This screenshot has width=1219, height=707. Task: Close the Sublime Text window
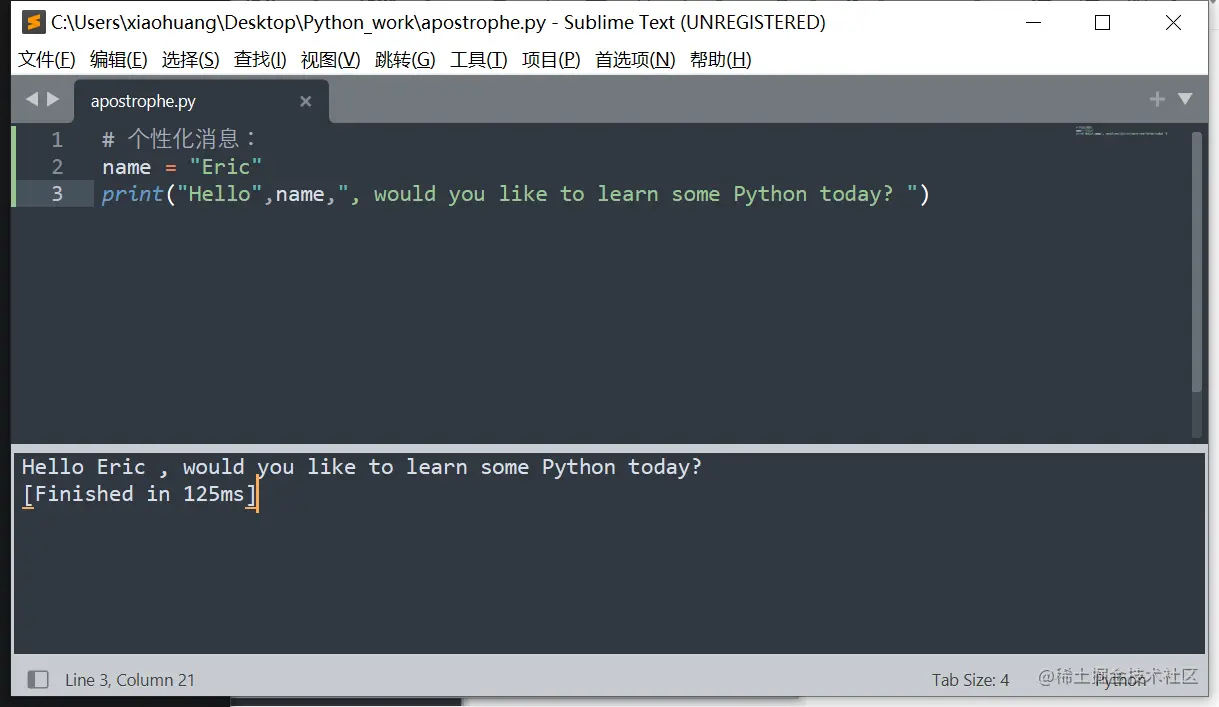pos(1173,22)
